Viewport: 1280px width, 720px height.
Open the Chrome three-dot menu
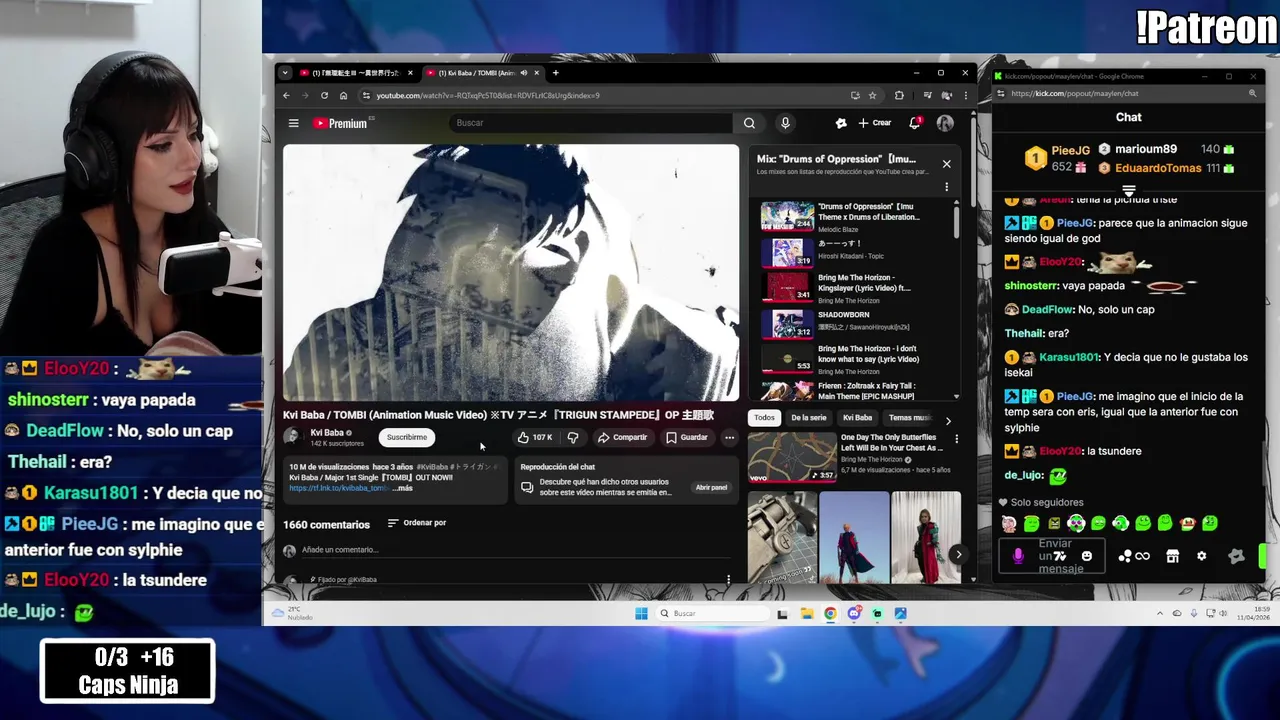(965, 95)
